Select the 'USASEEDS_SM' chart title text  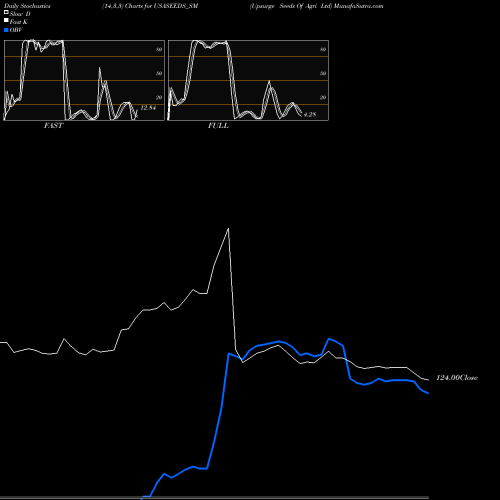tap(176, 6)
